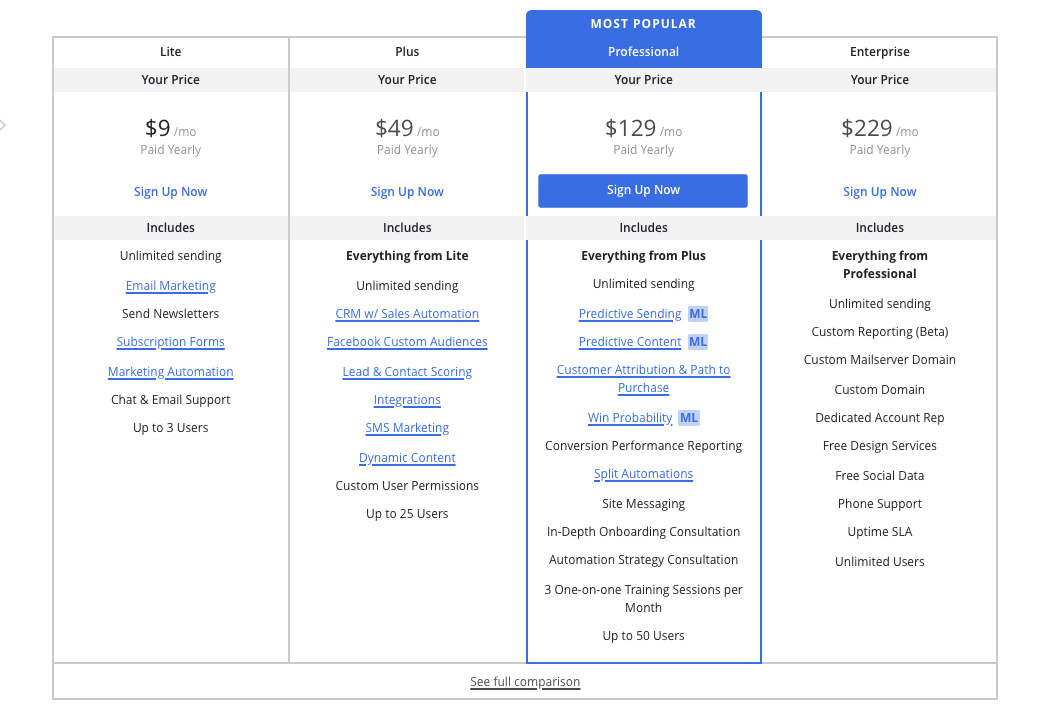Open the Email Marketing link

click(x=171, y=286)
